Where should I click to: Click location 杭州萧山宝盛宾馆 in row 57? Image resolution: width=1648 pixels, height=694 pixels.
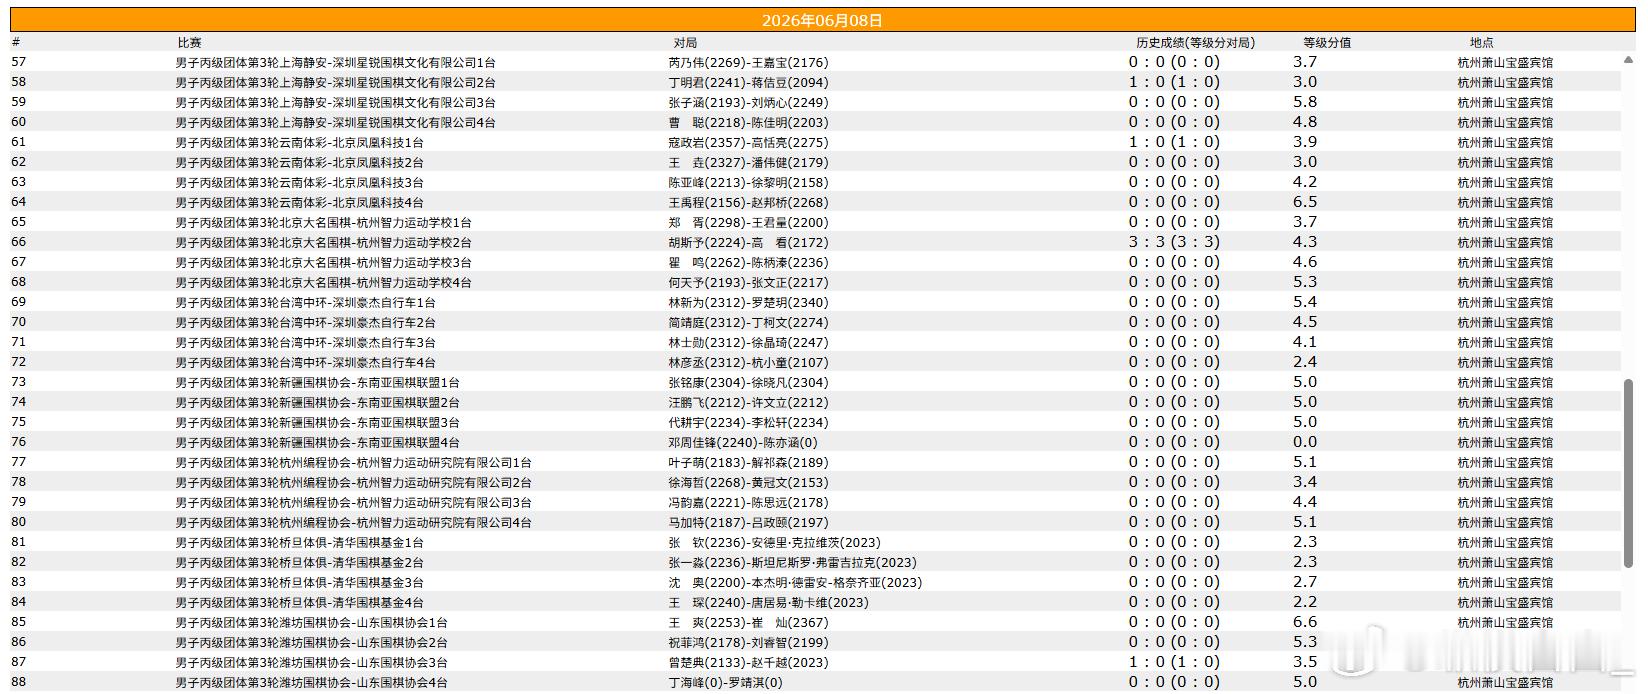pos(1505,62)
